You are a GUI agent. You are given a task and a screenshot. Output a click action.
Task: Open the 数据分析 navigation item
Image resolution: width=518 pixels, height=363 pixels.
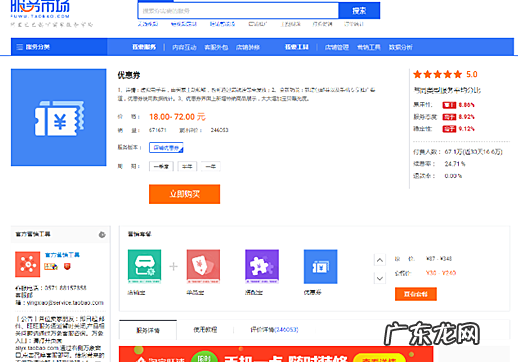(x=400, y=47)
